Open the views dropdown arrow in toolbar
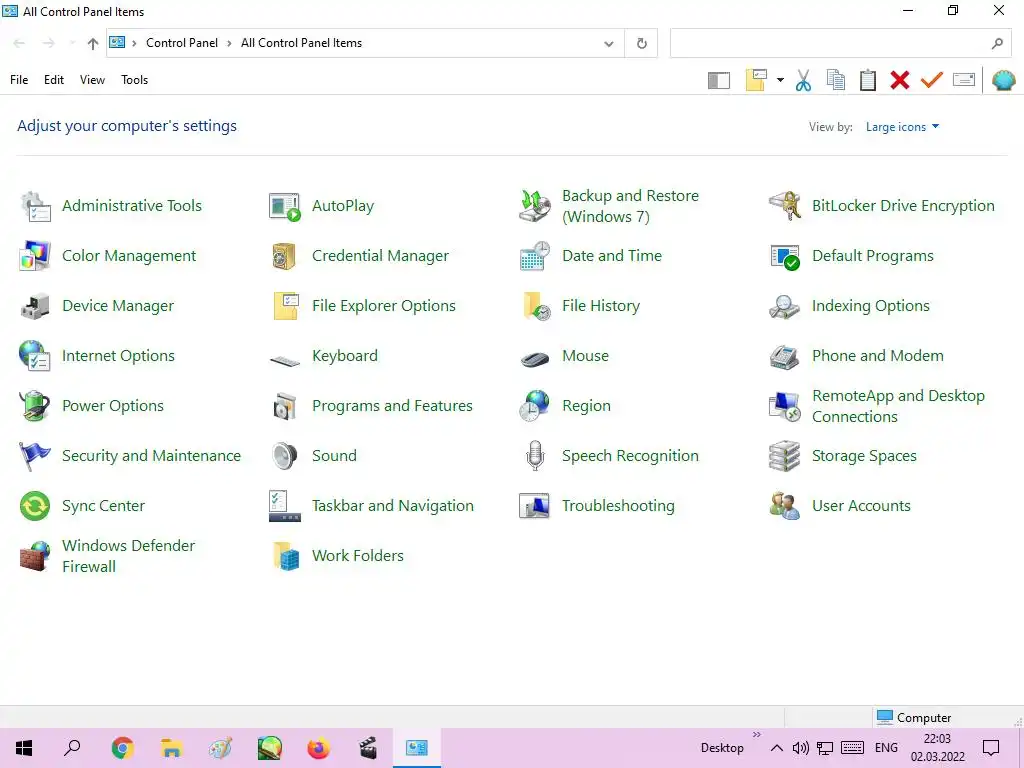This screenshot has height=768, width=1024. (780, 80)
